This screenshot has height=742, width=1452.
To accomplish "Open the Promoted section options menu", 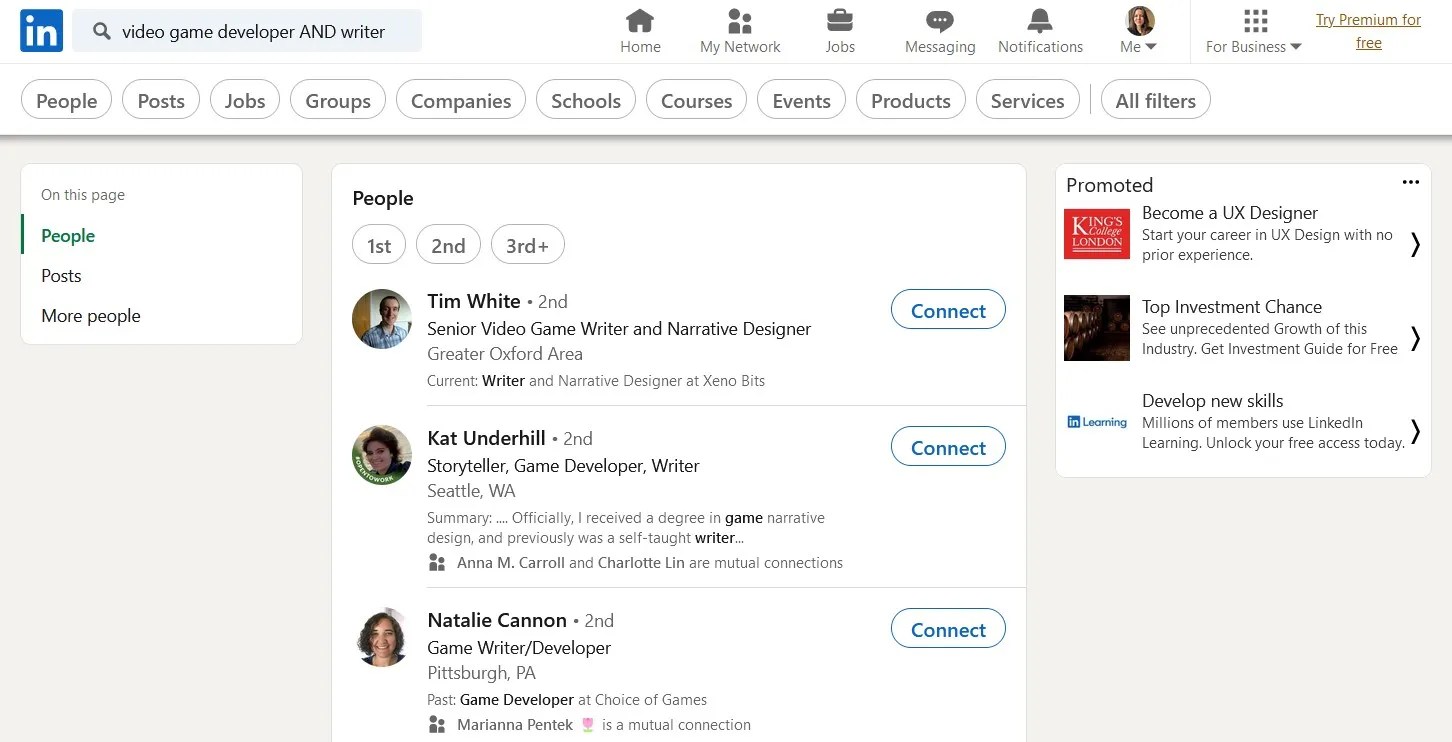I will (x=1411, y=181).
